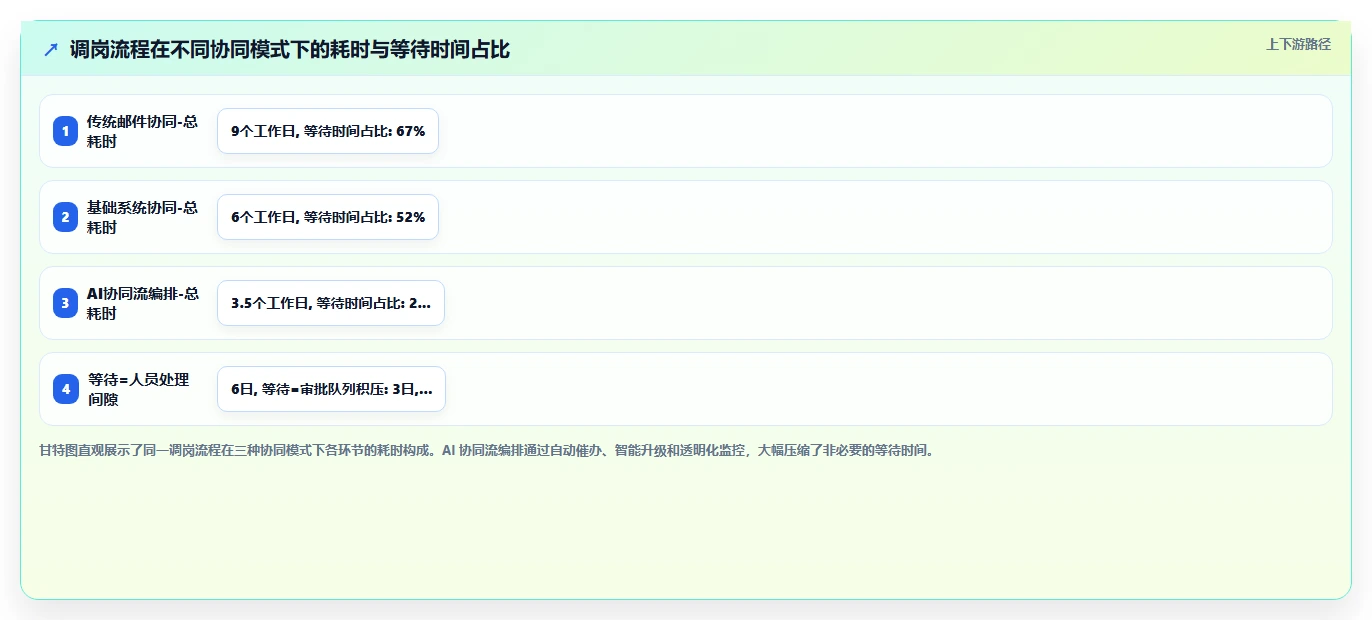
Task: Select the 6个工作日, 等待时间占比: 52% chip
Action: click(328, 217)
